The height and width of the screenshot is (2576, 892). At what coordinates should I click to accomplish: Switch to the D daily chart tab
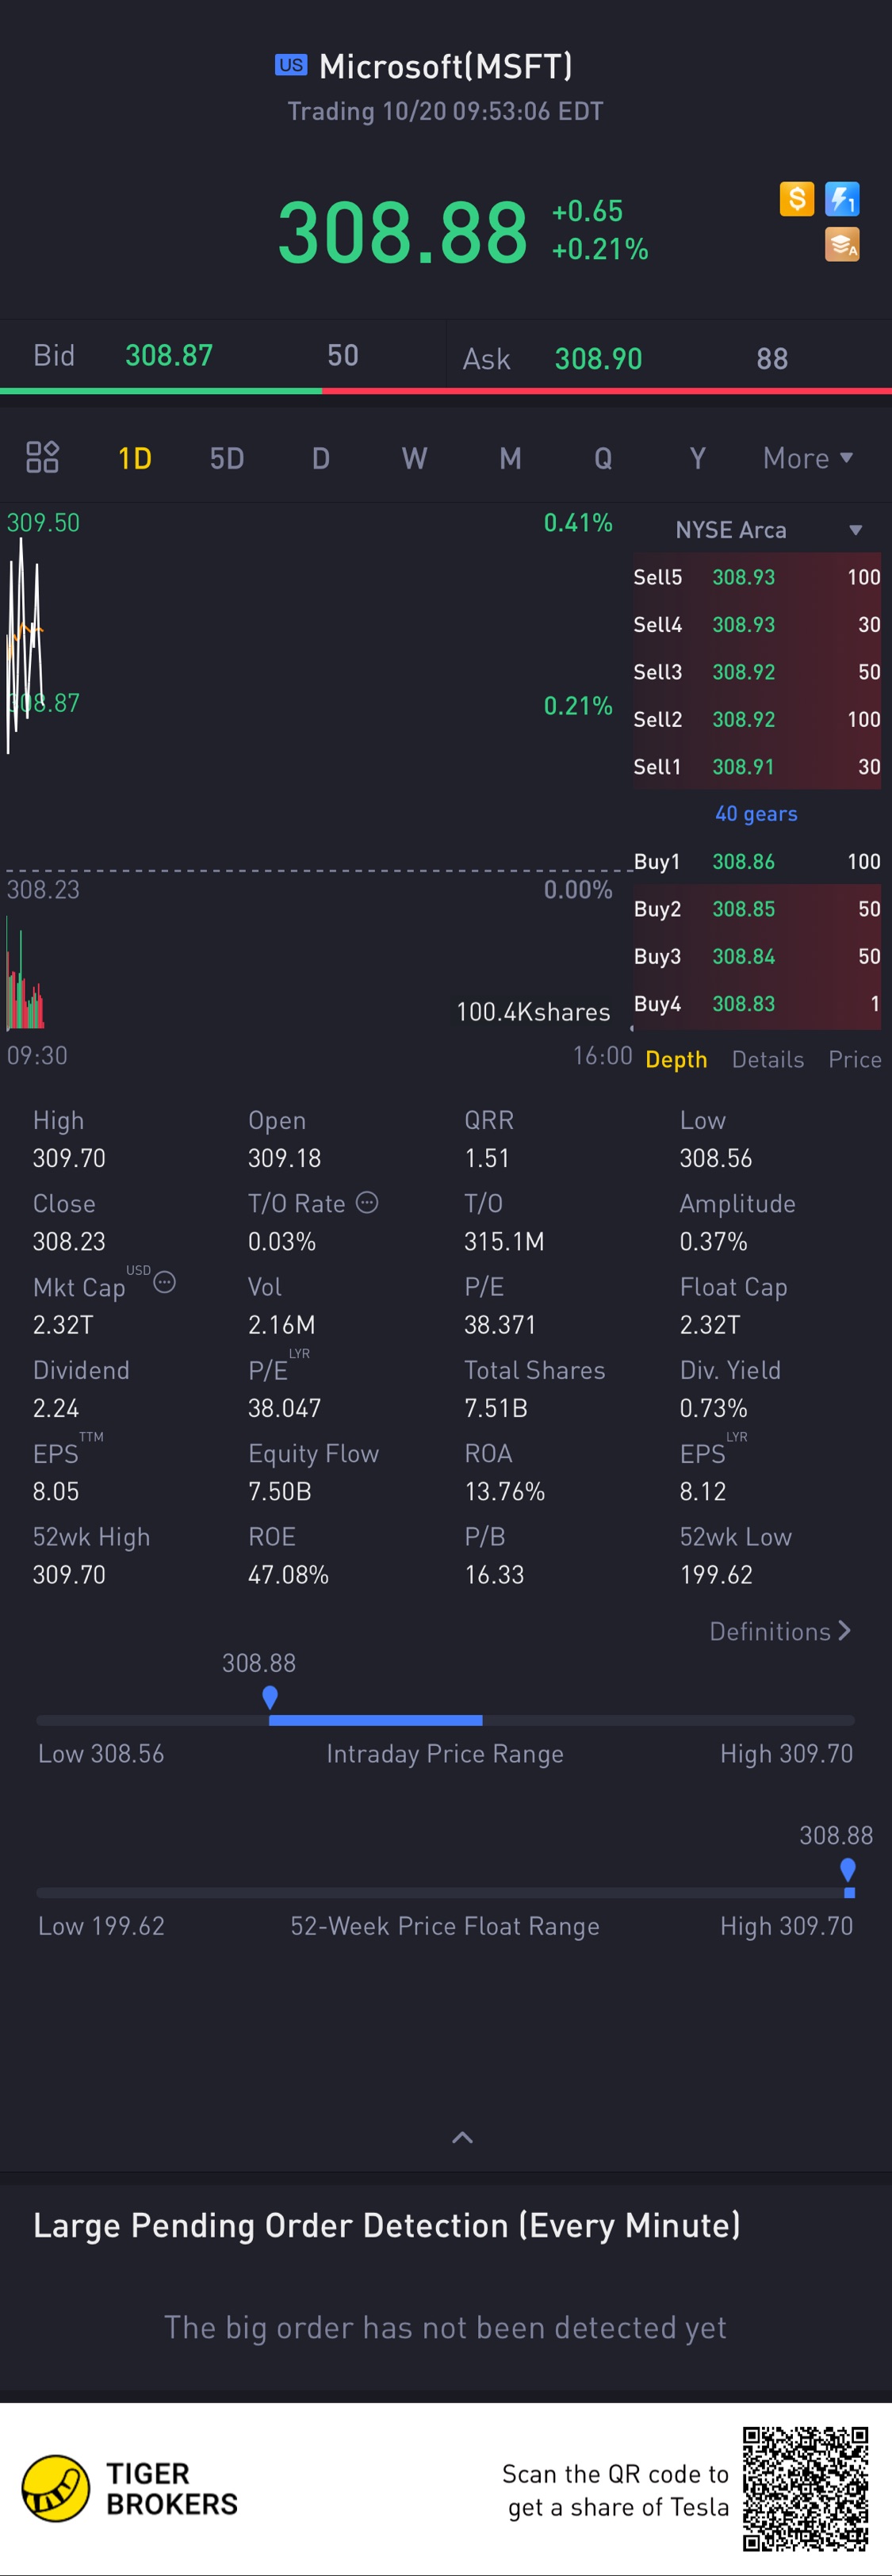click(x=321, y=458)
